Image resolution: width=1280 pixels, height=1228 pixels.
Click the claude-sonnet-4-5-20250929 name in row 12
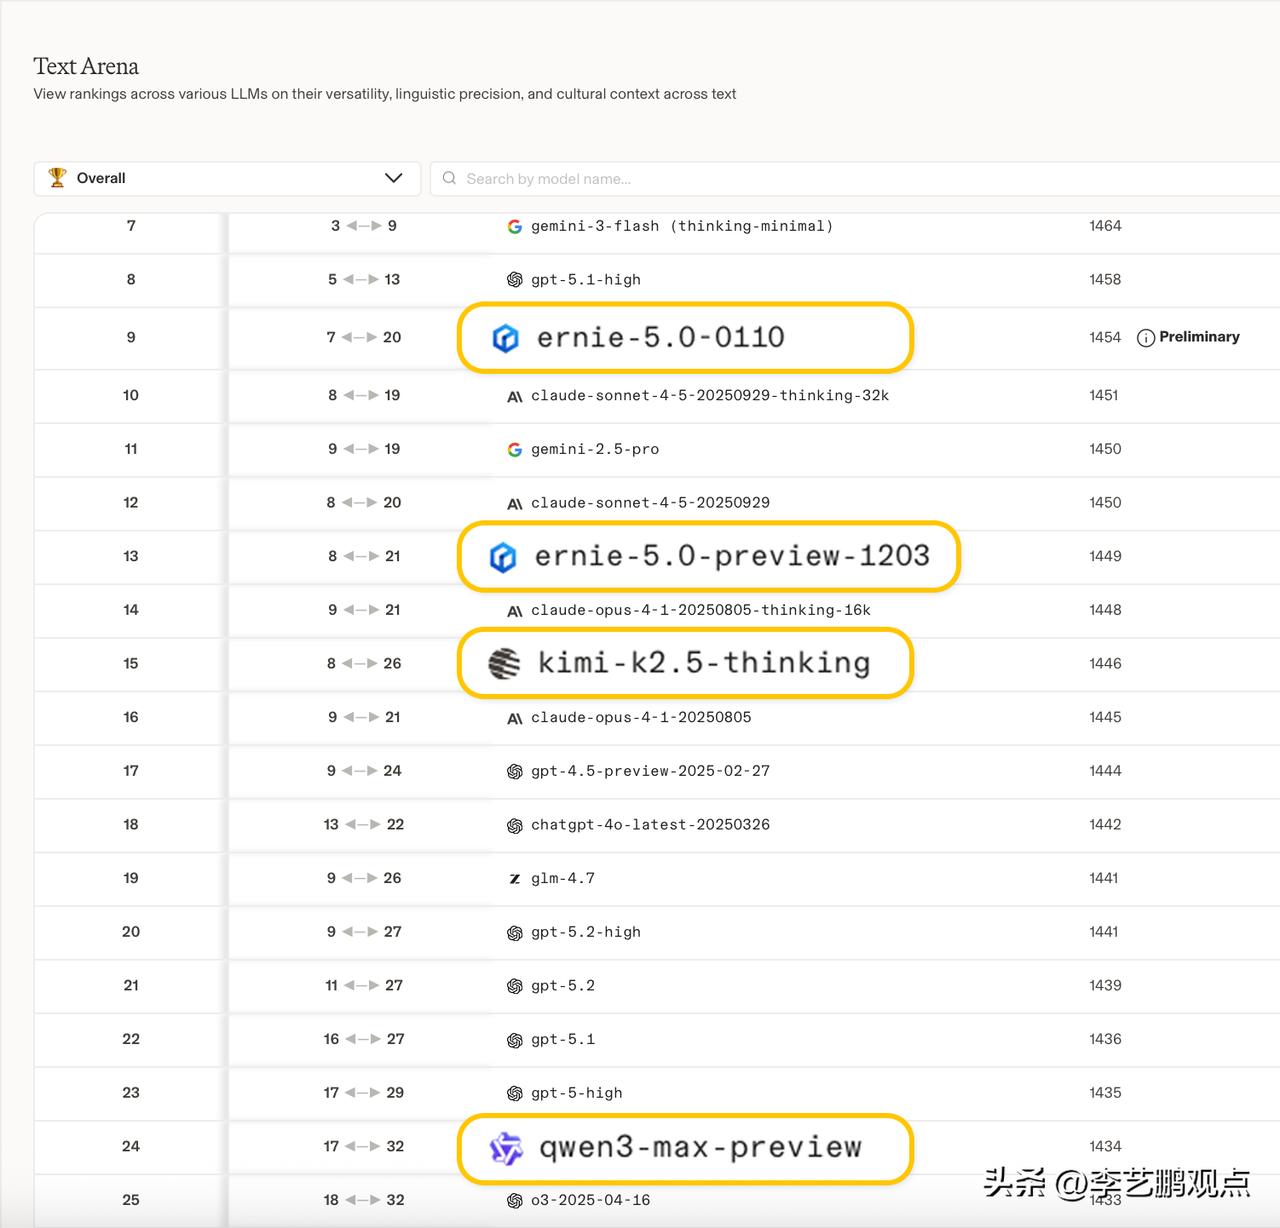click(x=650, y=503)
